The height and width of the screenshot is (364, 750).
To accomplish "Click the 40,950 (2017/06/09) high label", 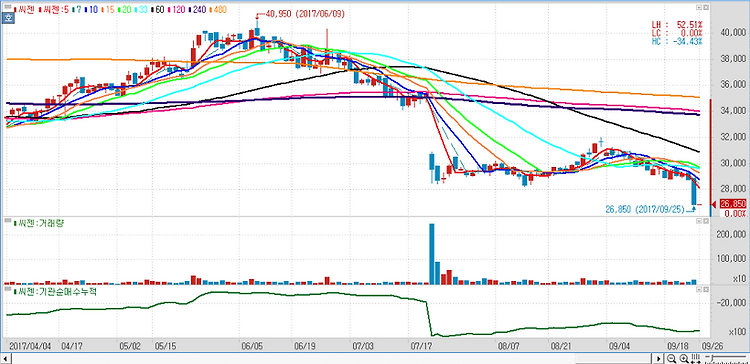I will click(305, 14).
